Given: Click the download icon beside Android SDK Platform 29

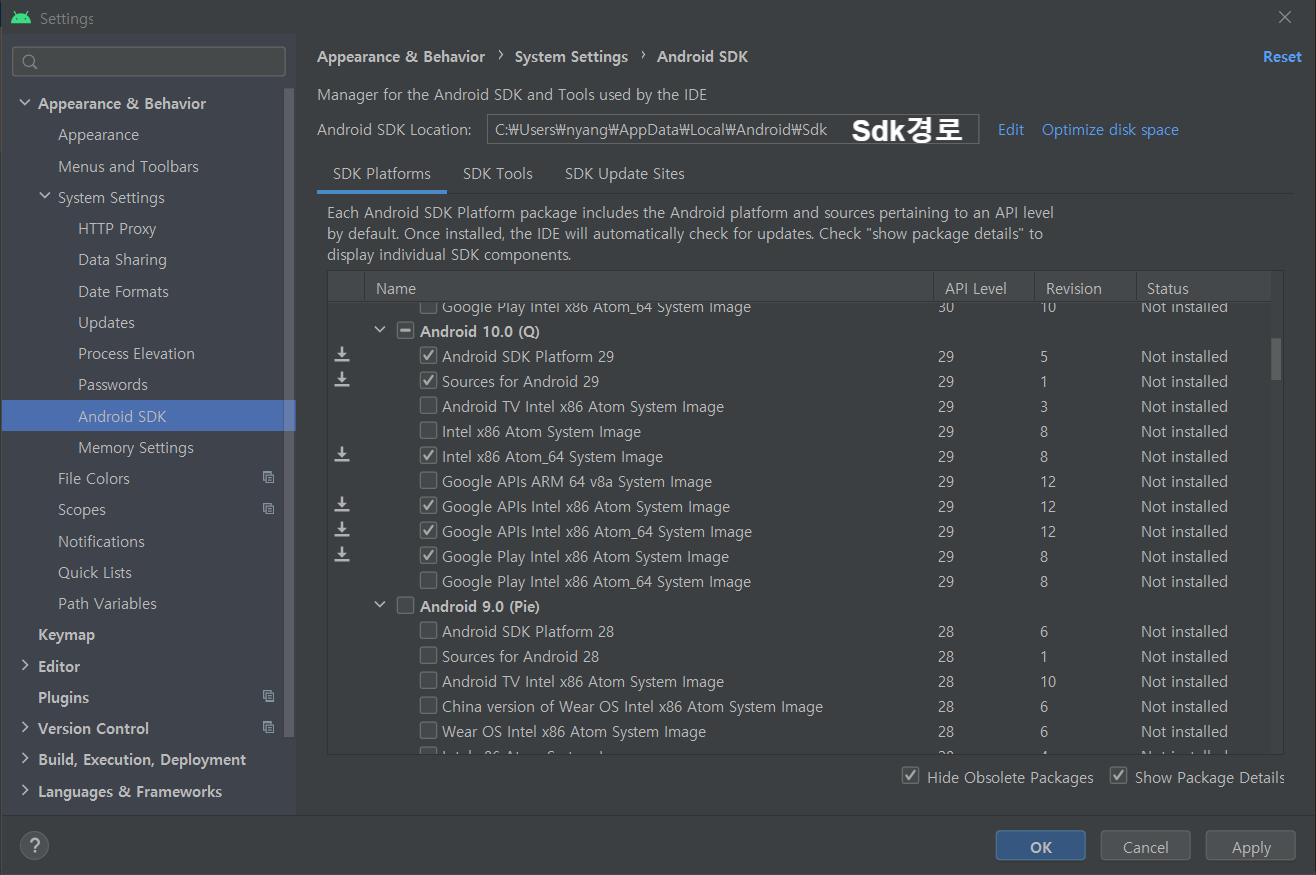Looking at the screenshot, I should pos(342,354).
